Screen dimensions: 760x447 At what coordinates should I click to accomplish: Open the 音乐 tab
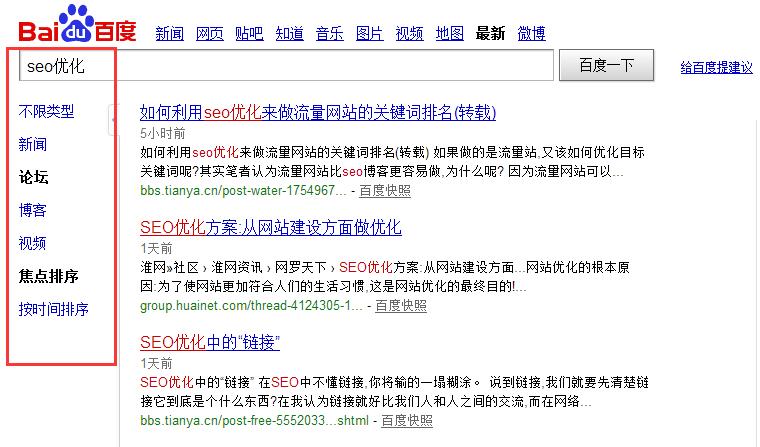(330, 33)
